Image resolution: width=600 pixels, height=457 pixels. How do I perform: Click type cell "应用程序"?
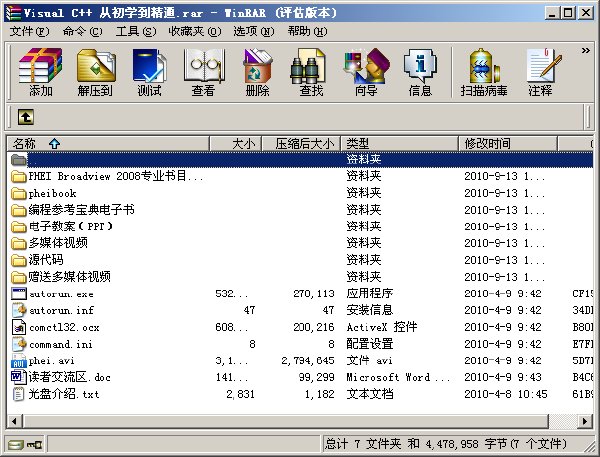tap(370, 294)
